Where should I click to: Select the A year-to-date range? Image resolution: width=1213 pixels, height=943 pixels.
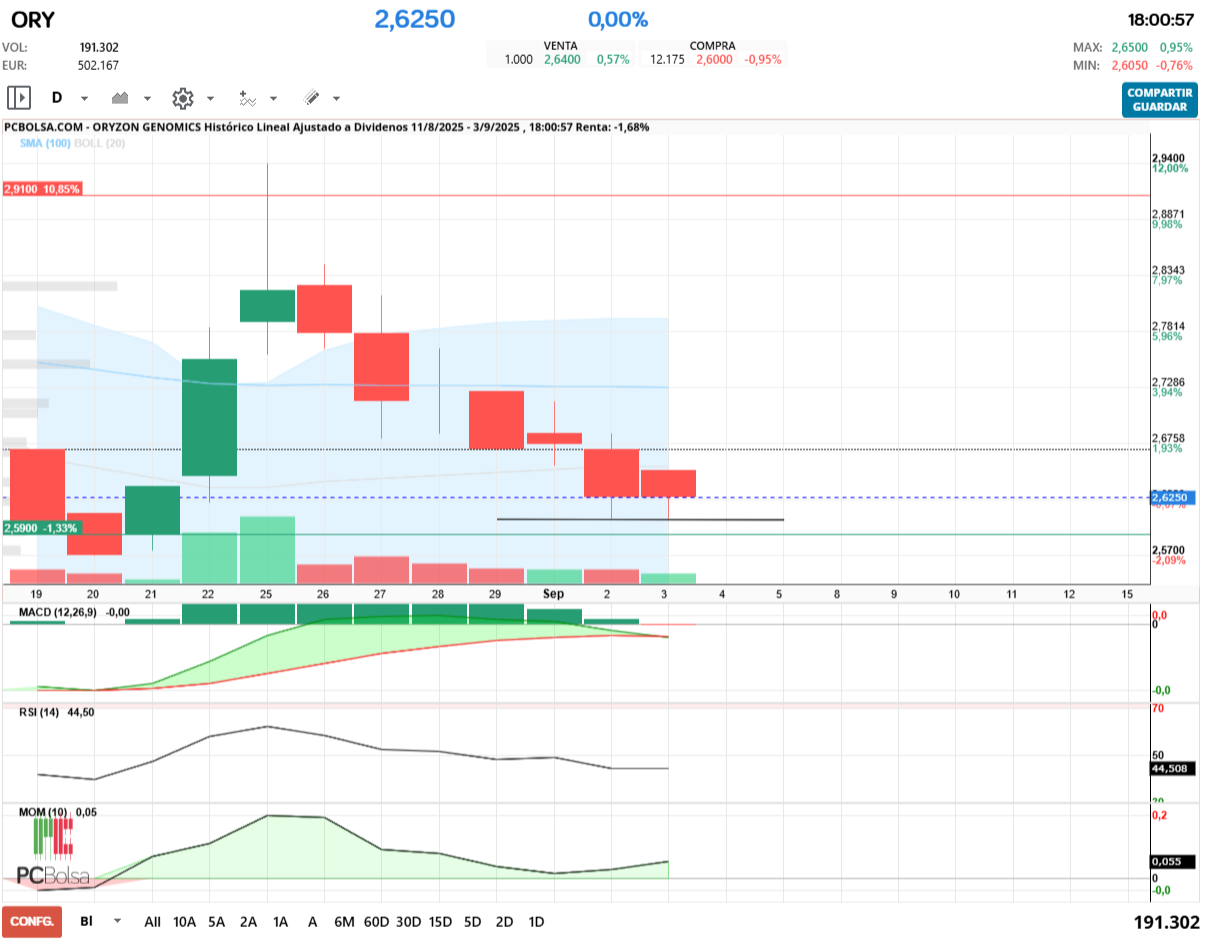(x=313, y=921)
